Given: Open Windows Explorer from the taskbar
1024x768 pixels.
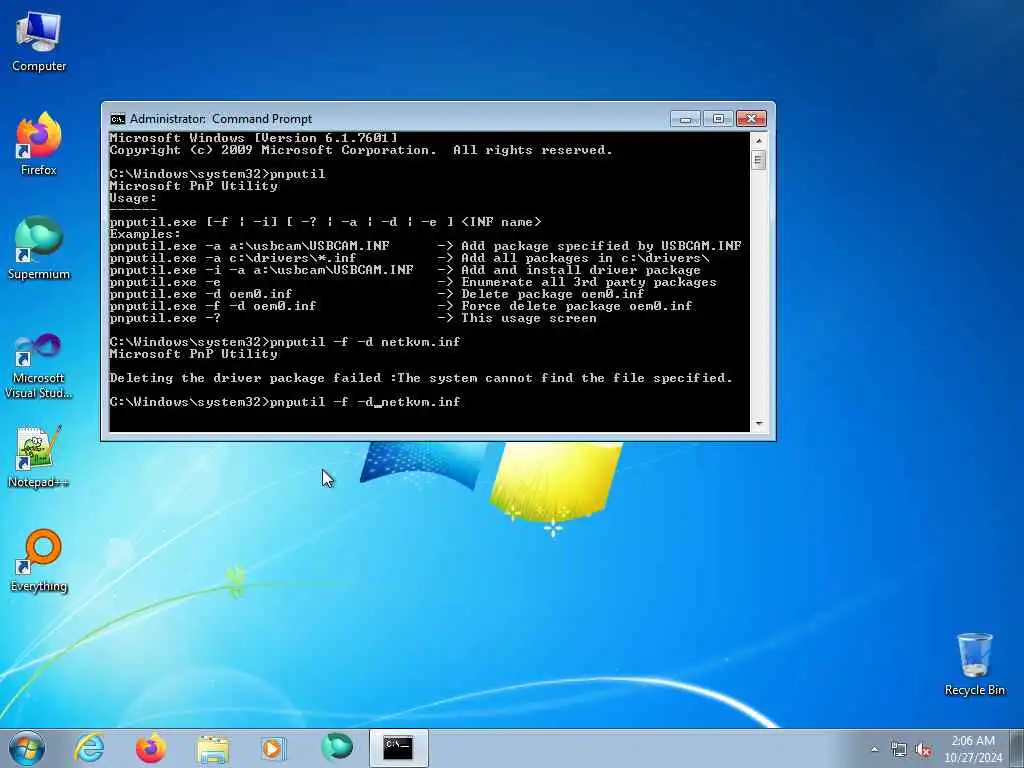Looking at the screenshot, I should point(213,748).
